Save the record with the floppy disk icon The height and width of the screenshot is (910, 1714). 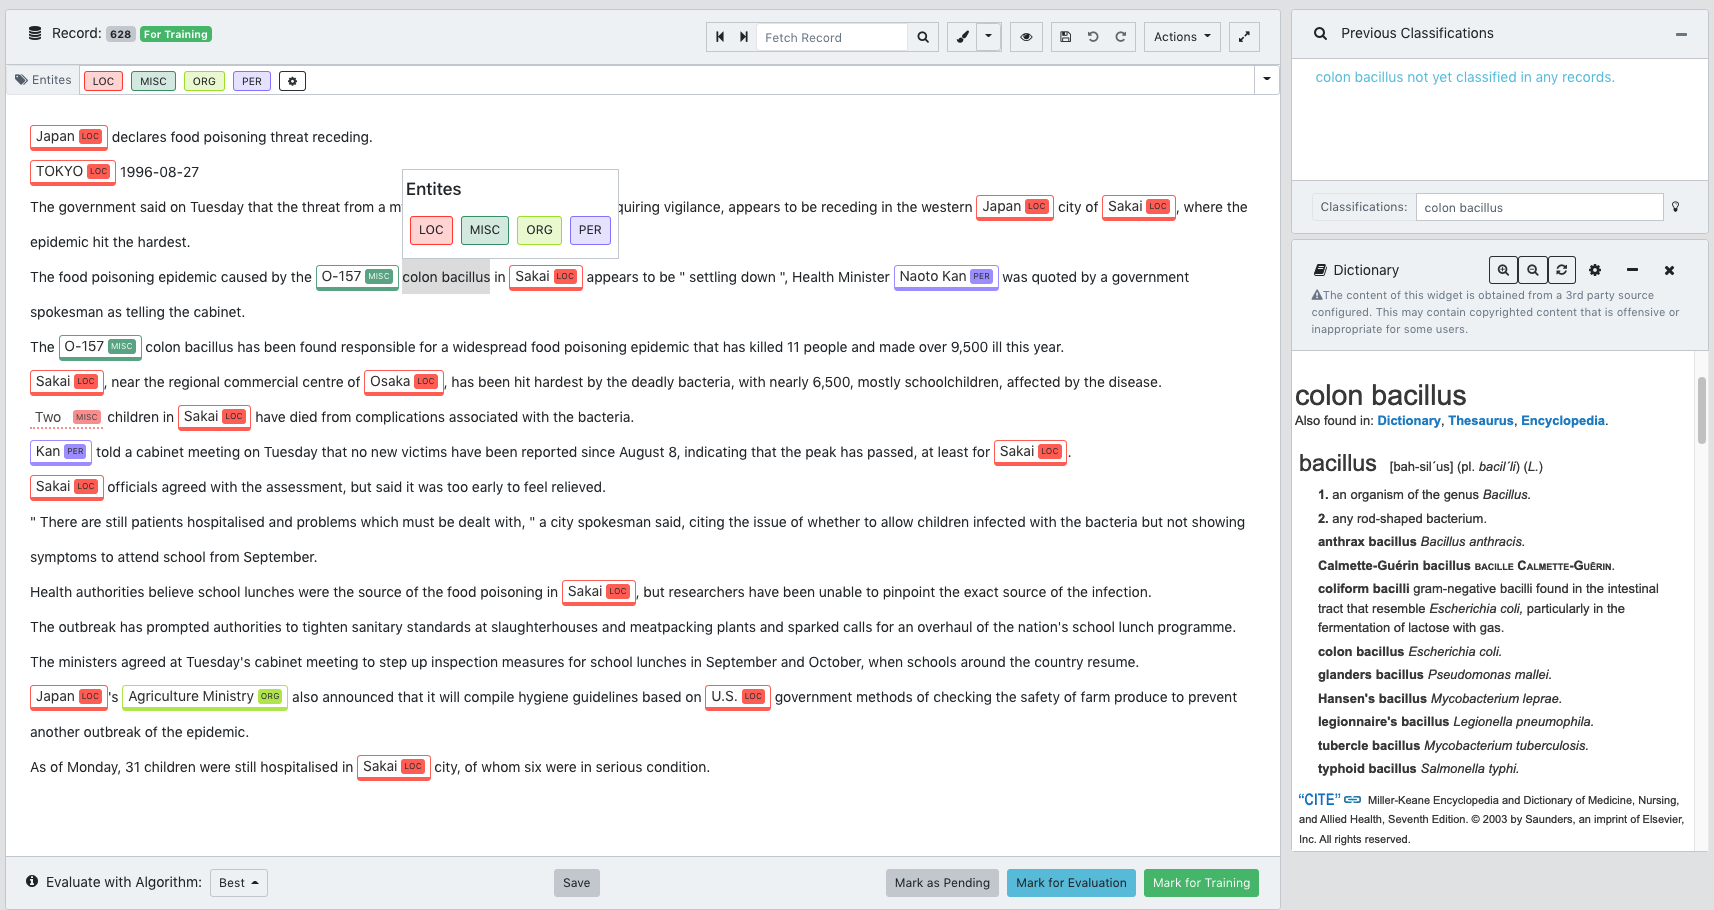[x=1064, y=36]
